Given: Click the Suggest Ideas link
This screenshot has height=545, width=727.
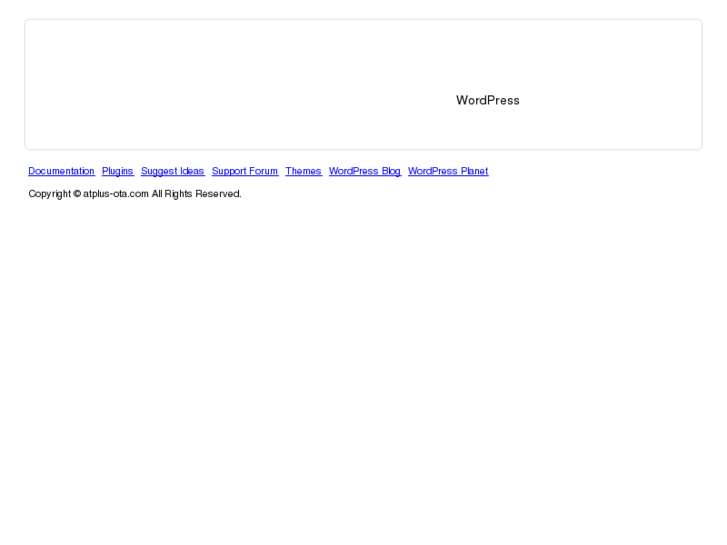Looking at the screenshot, I should click(172, 171).
